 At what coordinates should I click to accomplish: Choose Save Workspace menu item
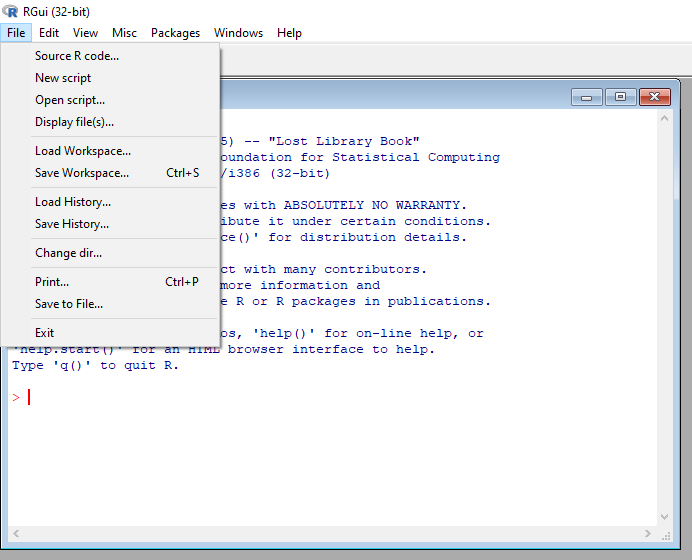82,173
